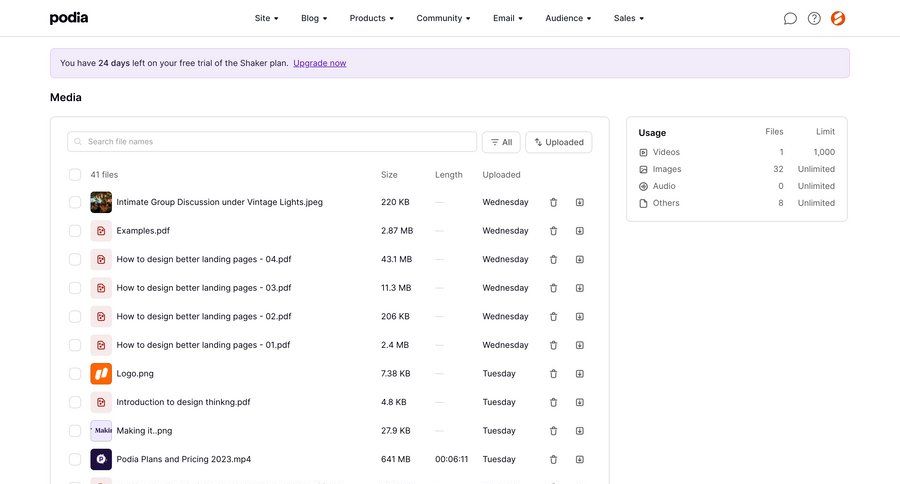Download landing pages - 03.pdf file
900x484 pixels.
(x=580, y=288)
